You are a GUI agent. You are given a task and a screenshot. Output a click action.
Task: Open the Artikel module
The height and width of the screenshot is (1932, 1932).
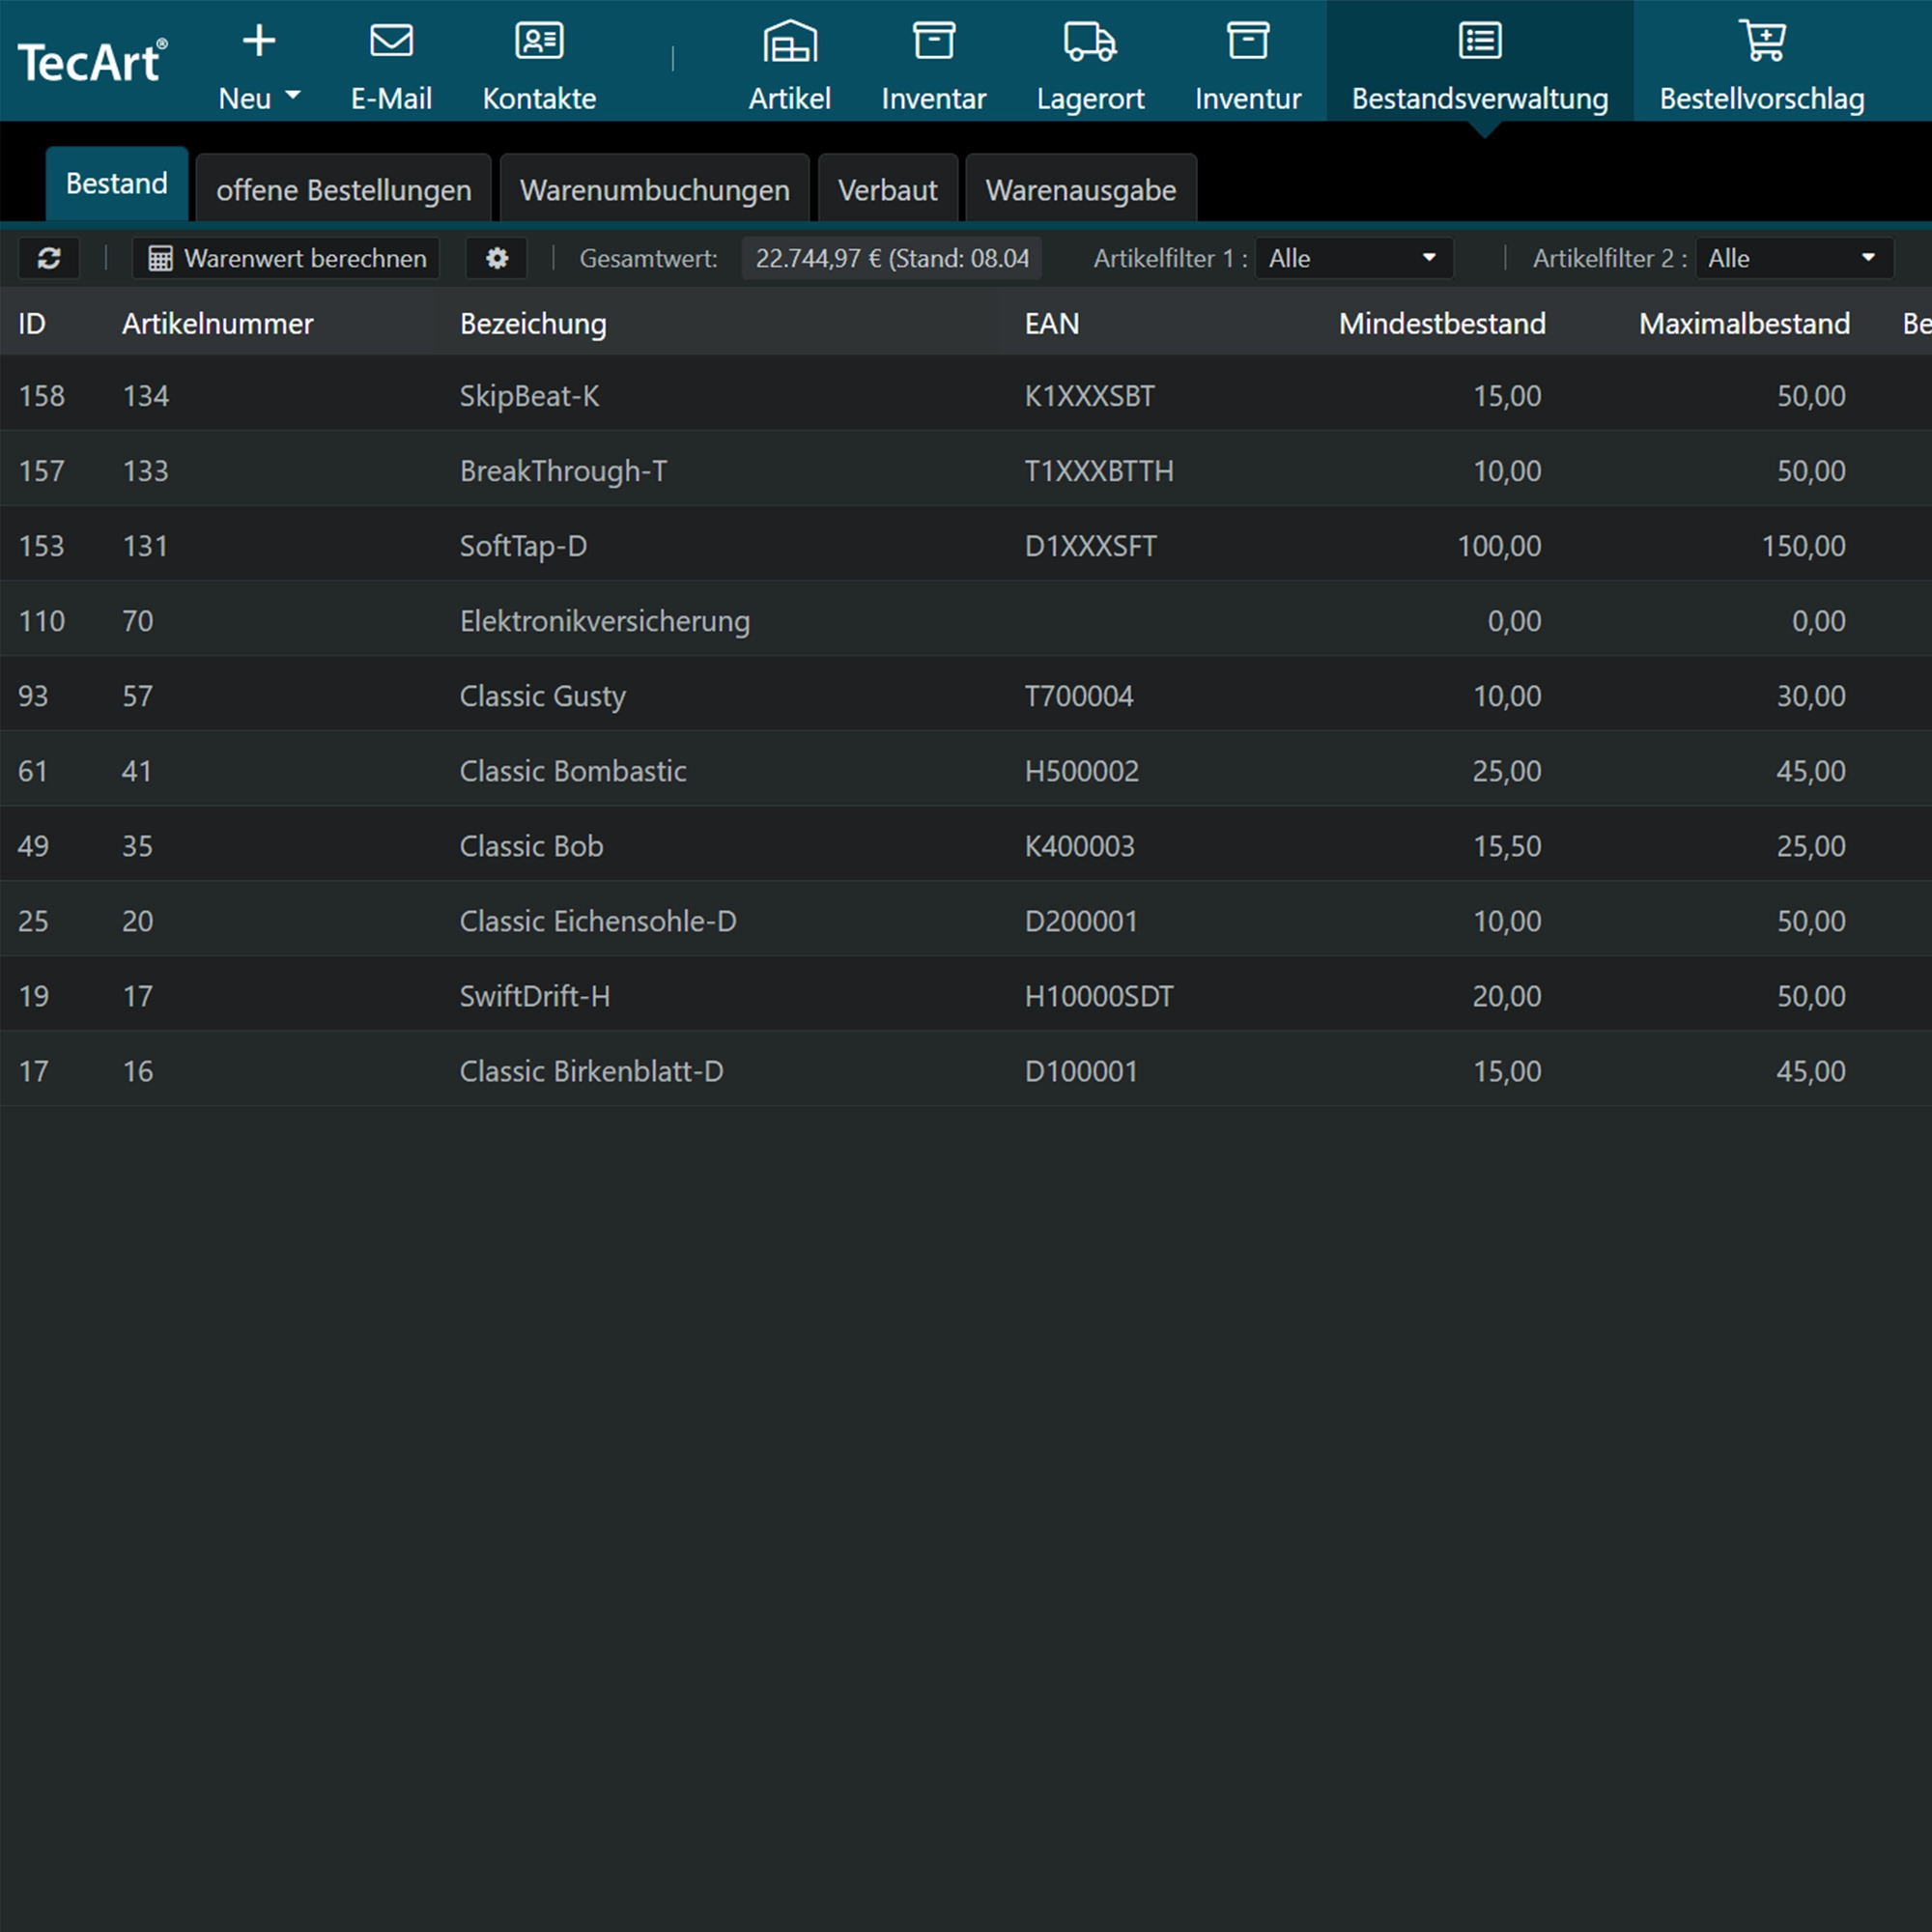pos(790,68)
